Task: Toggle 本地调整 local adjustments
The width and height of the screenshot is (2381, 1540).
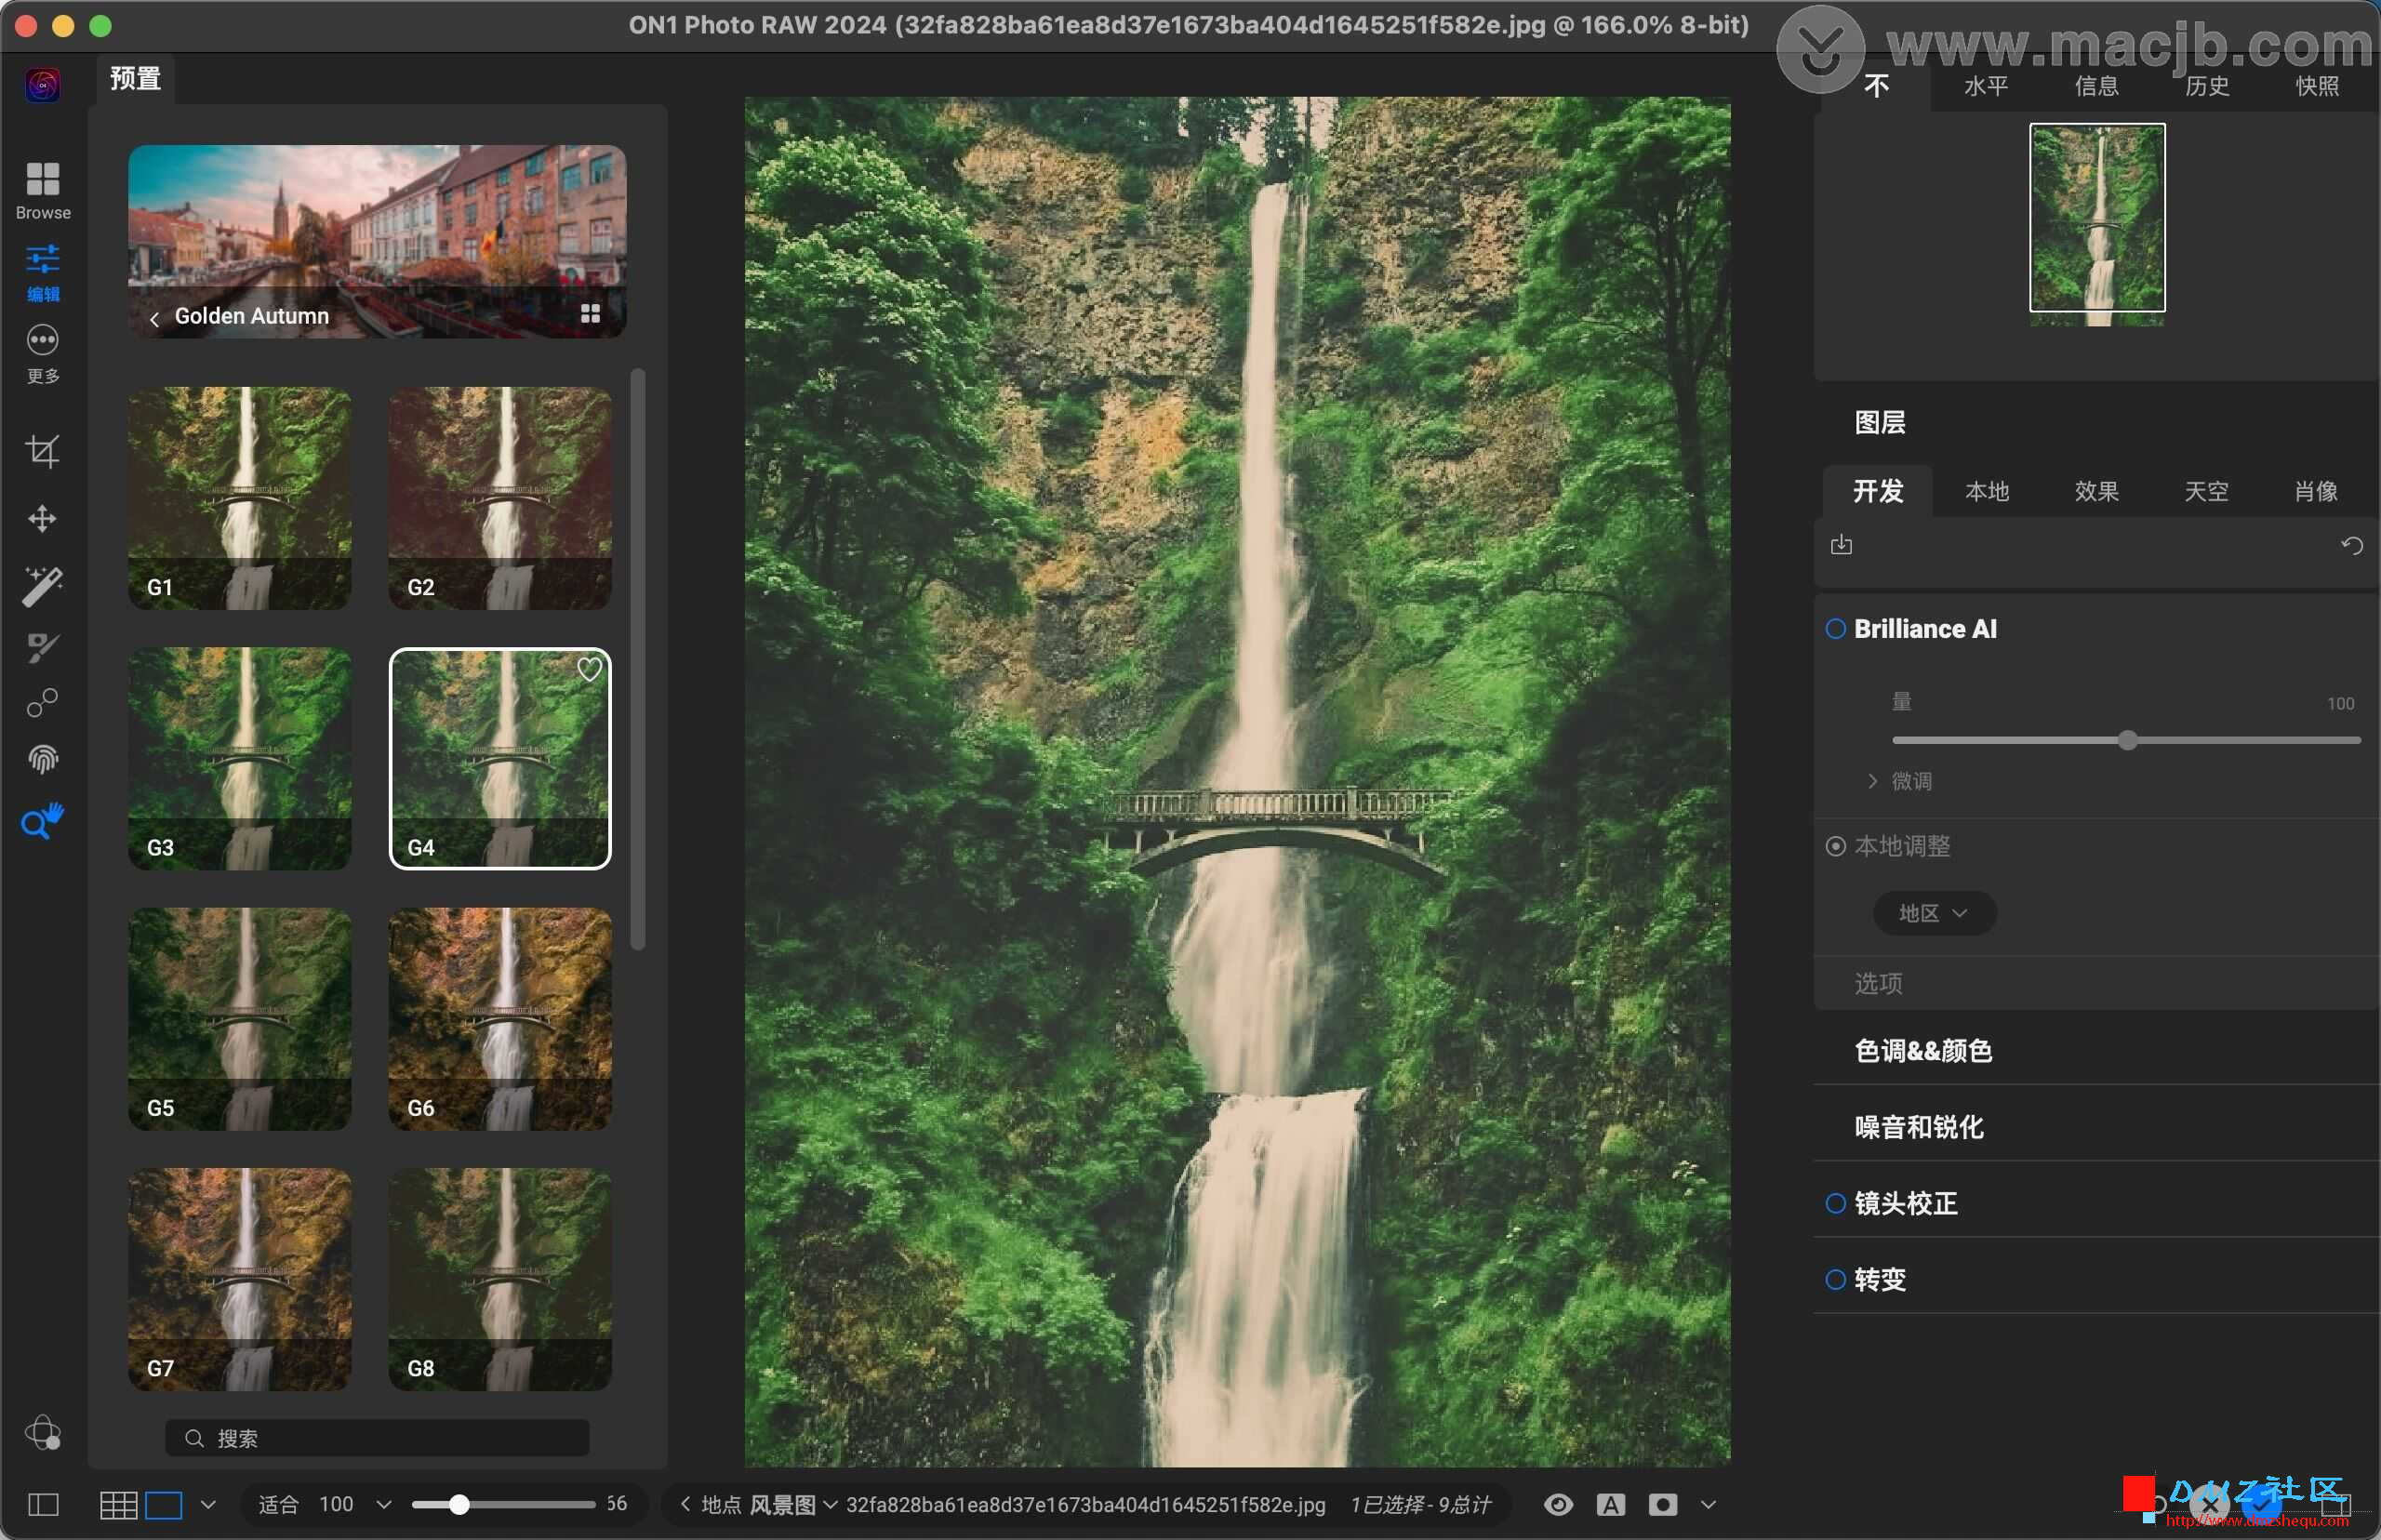Action: 1835,846
